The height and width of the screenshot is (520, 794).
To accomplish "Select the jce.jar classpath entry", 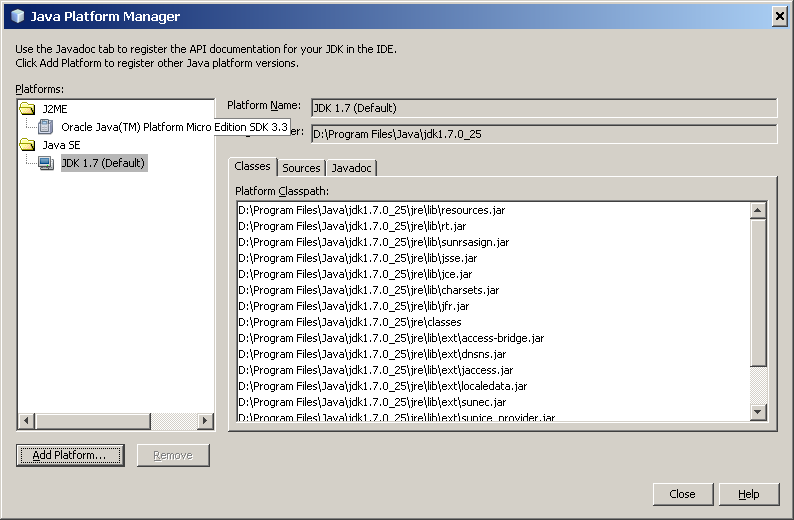I will point(355,274).
